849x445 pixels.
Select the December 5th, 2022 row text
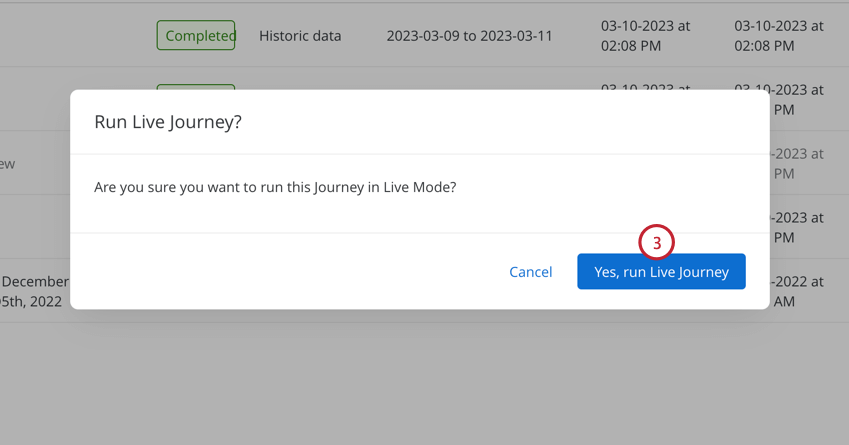coord(35,291)
